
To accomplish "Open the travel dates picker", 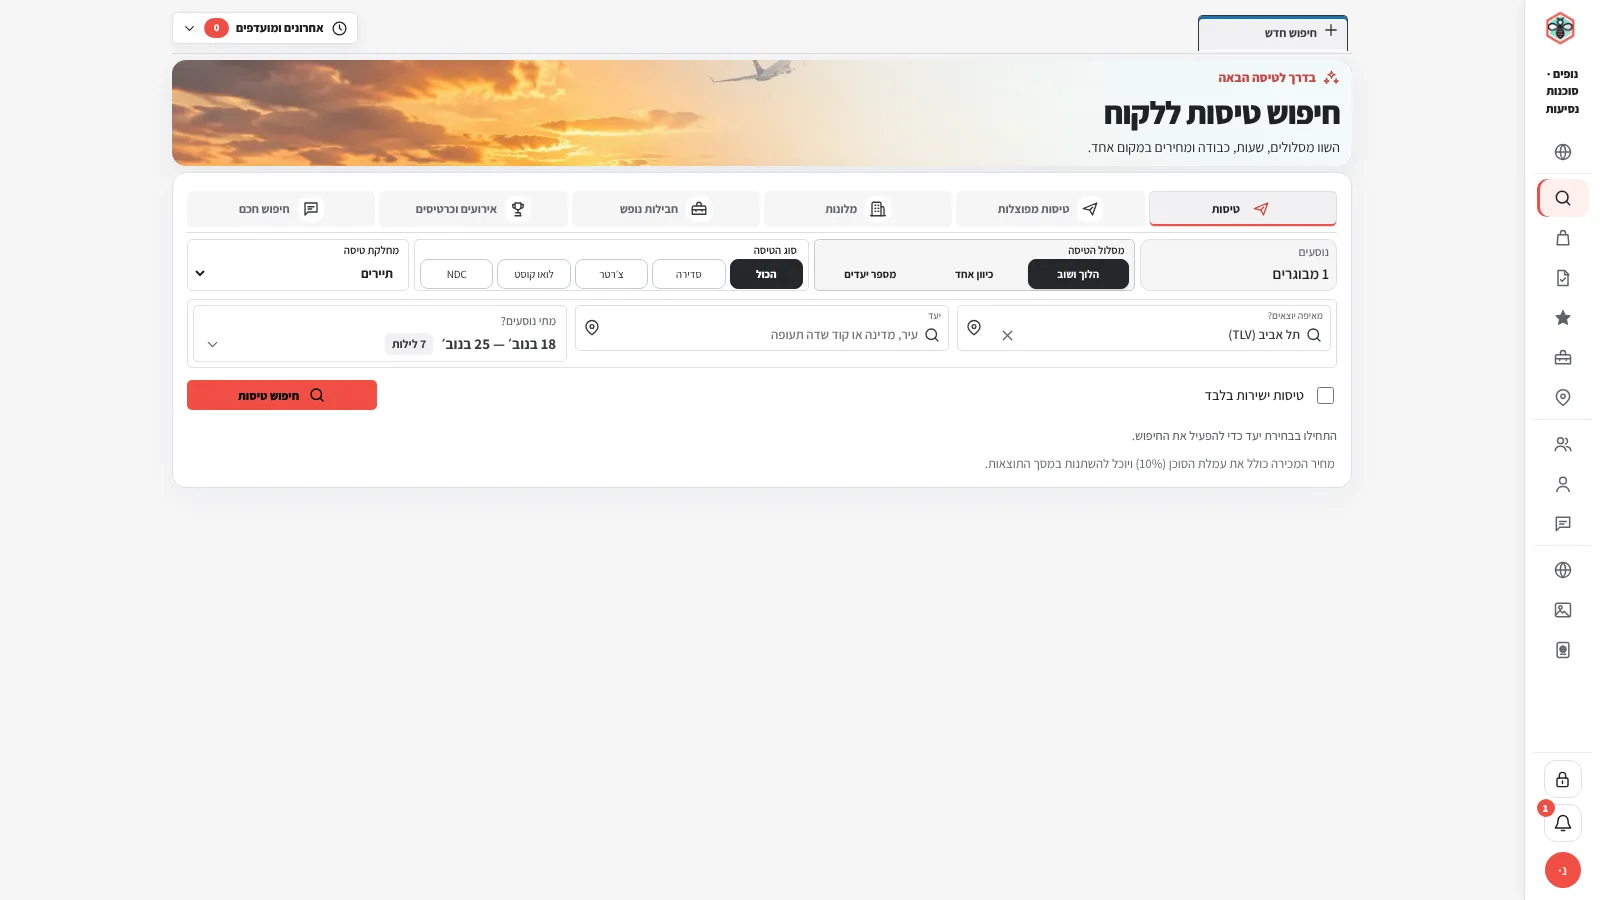I will [380, 334].
